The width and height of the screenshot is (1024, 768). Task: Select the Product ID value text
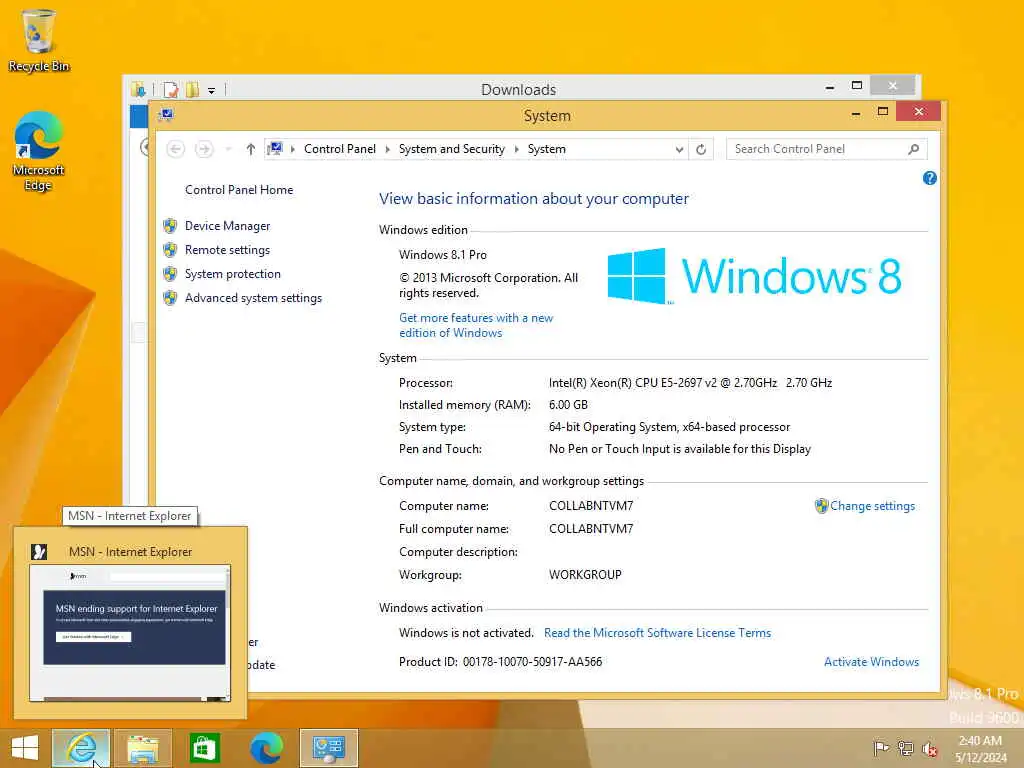pyautogui.click(x=532, y=662)
